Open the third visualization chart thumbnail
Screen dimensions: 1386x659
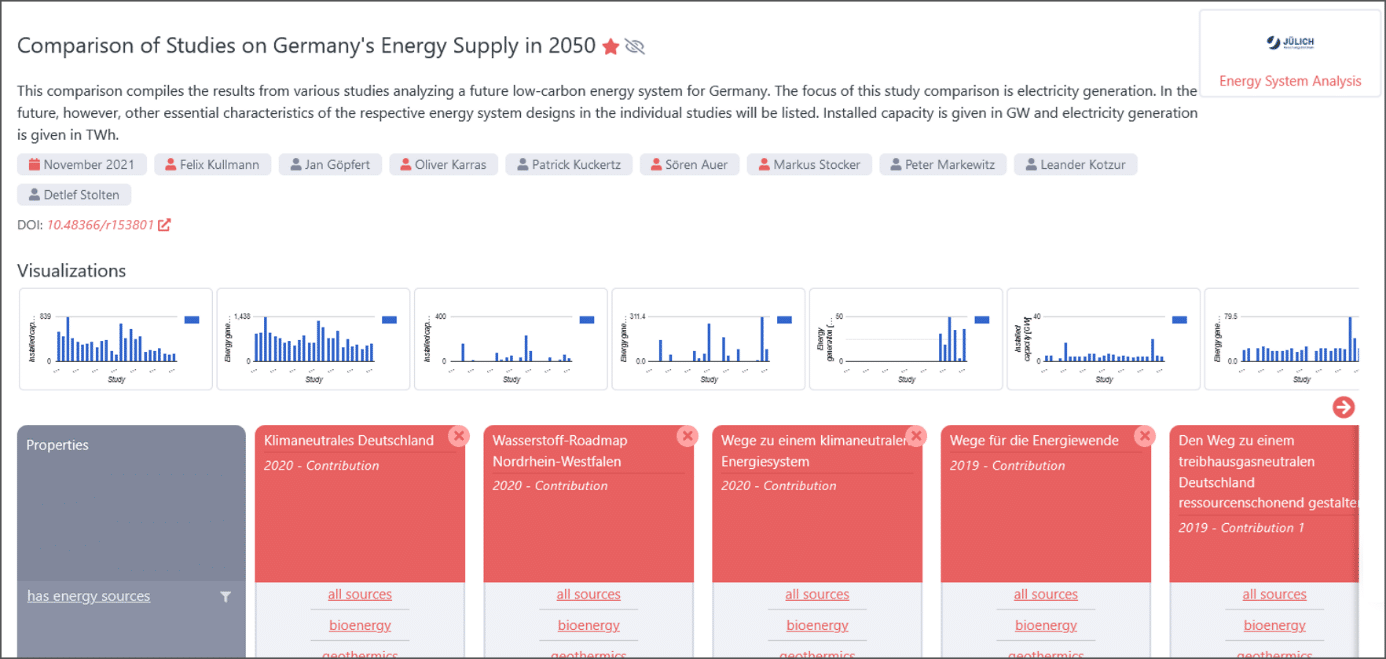(x=511, y=338)
